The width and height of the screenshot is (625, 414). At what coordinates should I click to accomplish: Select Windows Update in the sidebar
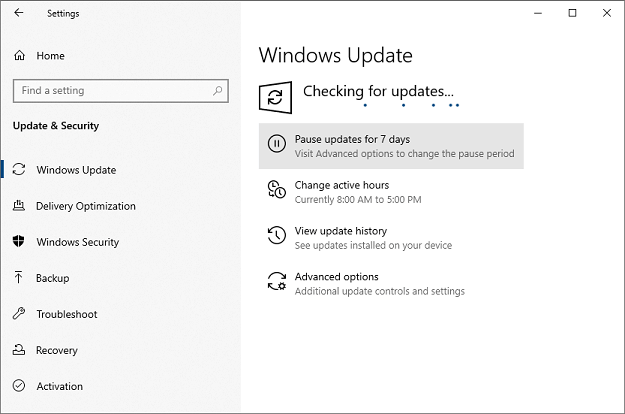click(76, 170)
